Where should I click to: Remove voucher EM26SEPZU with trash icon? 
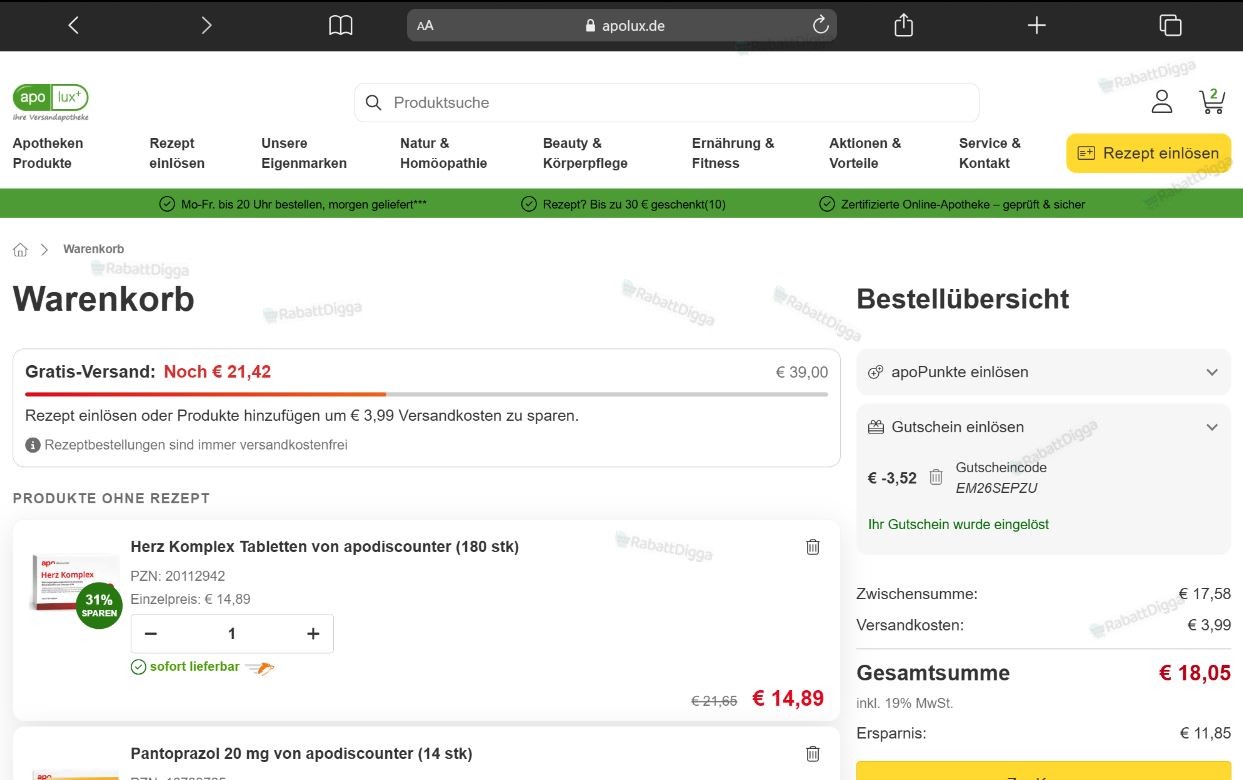point(936,477)
